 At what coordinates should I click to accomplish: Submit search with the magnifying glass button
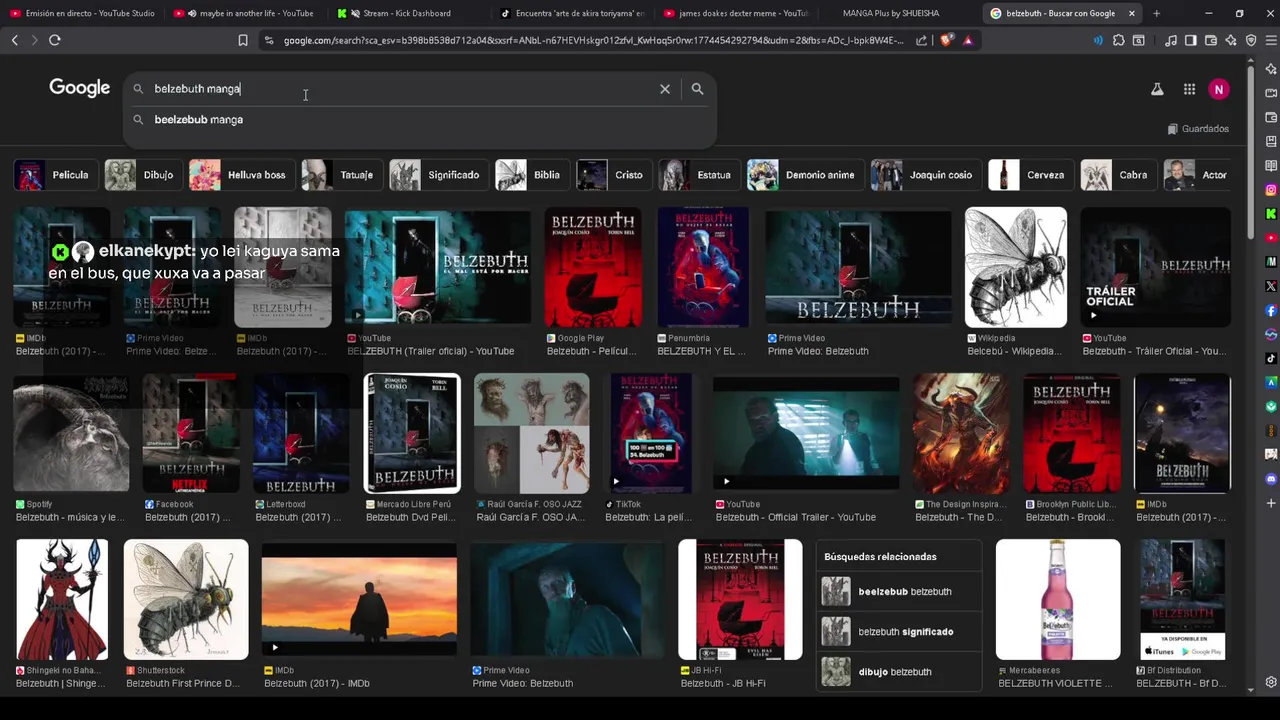tap(697, 89)
